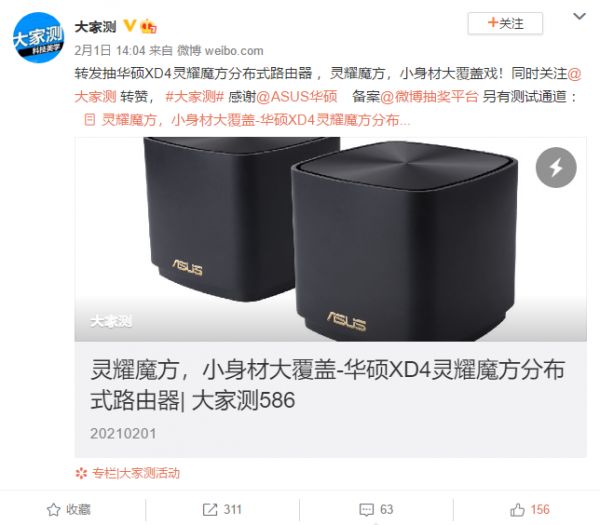Click the article document icon link
This screenshot has width=600, height=525.
click(89, 120)
